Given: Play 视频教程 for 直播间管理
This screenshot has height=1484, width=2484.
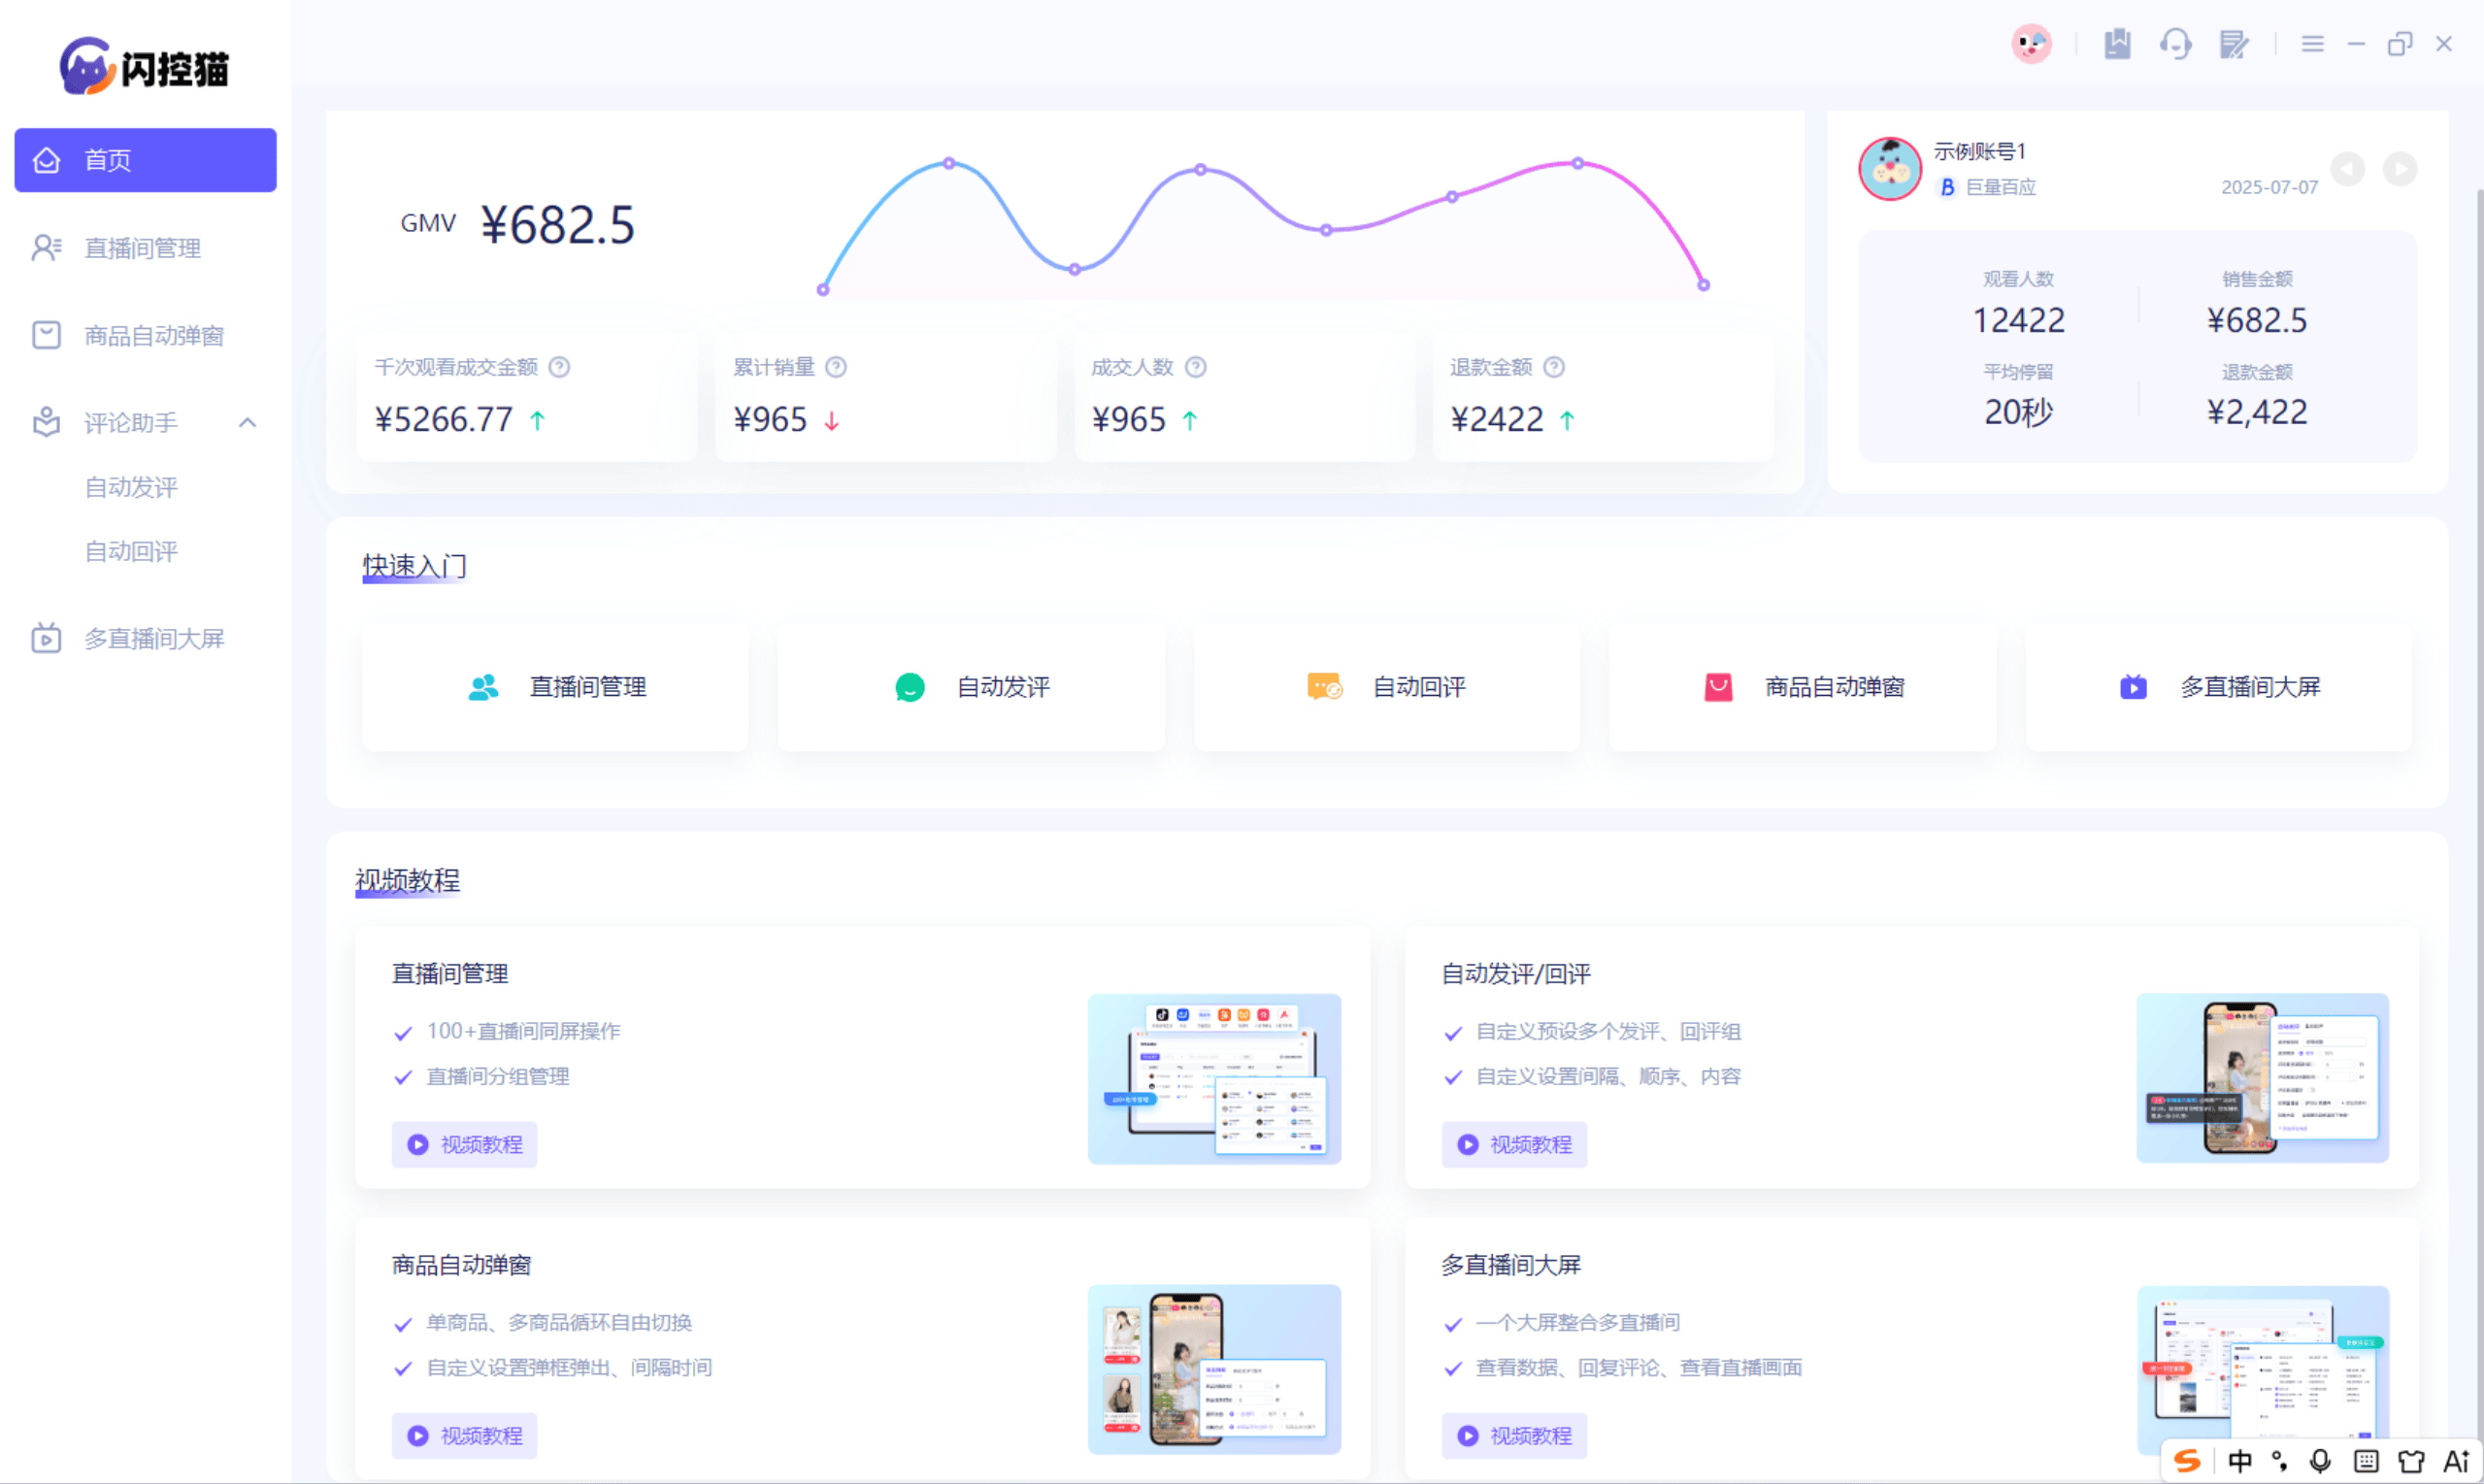Looking at the screenshot, I should [x=464, y=1144].
